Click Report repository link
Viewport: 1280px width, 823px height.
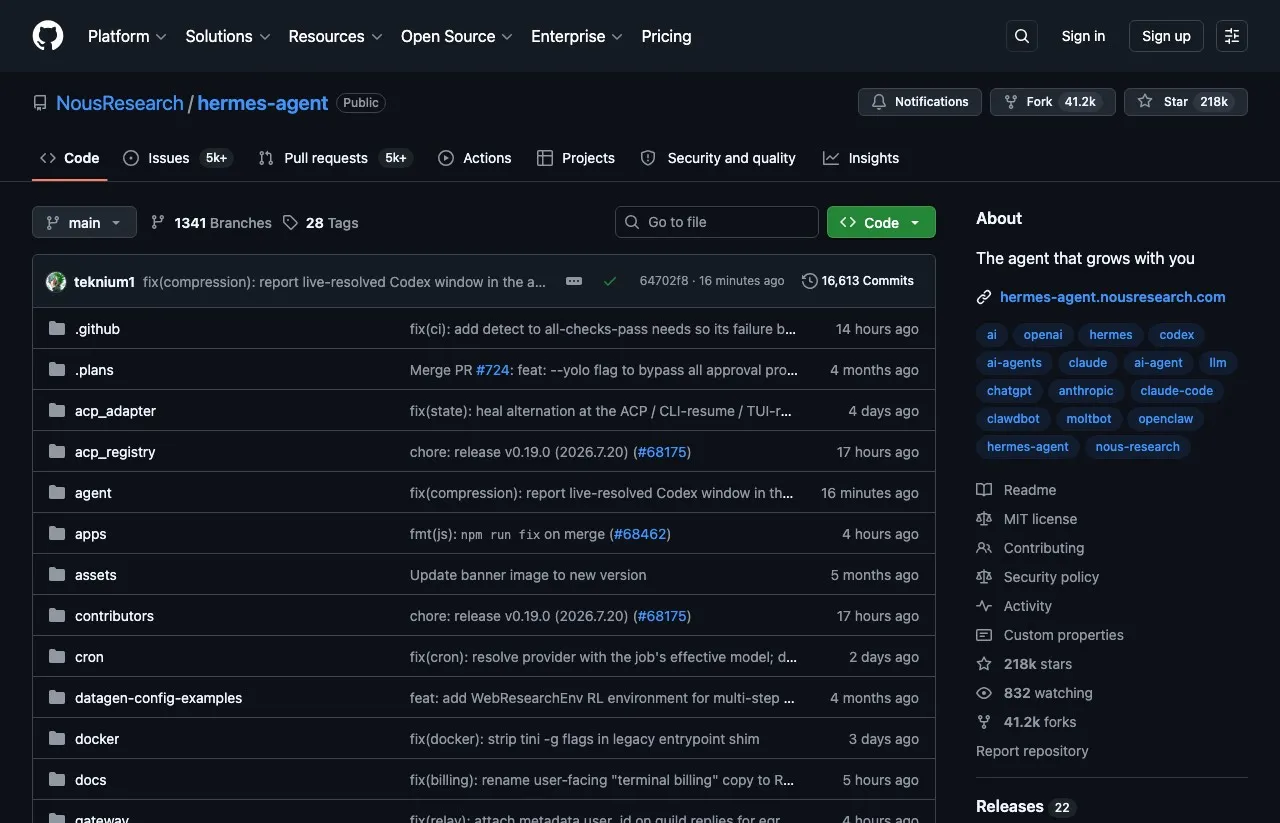(1032, 751)
